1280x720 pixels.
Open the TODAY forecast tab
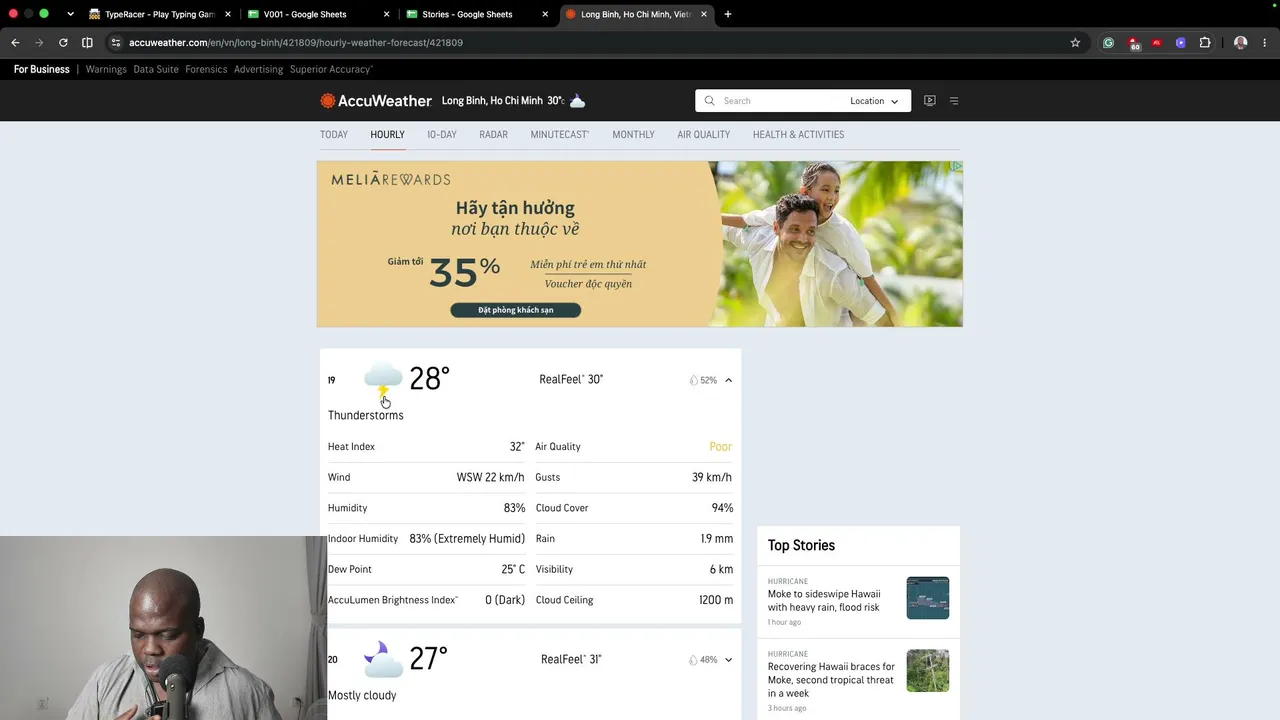click(334, 135)
